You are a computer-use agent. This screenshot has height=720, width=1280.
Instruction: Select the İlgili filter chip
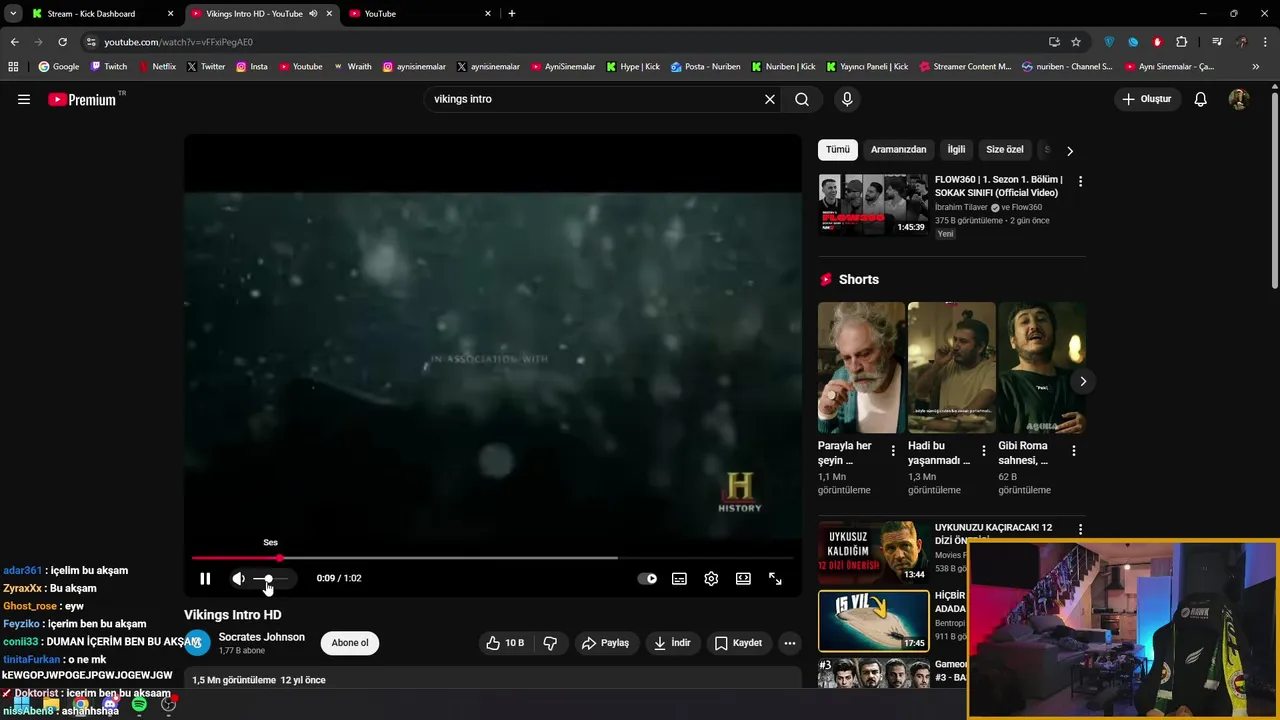coord(956,149)
